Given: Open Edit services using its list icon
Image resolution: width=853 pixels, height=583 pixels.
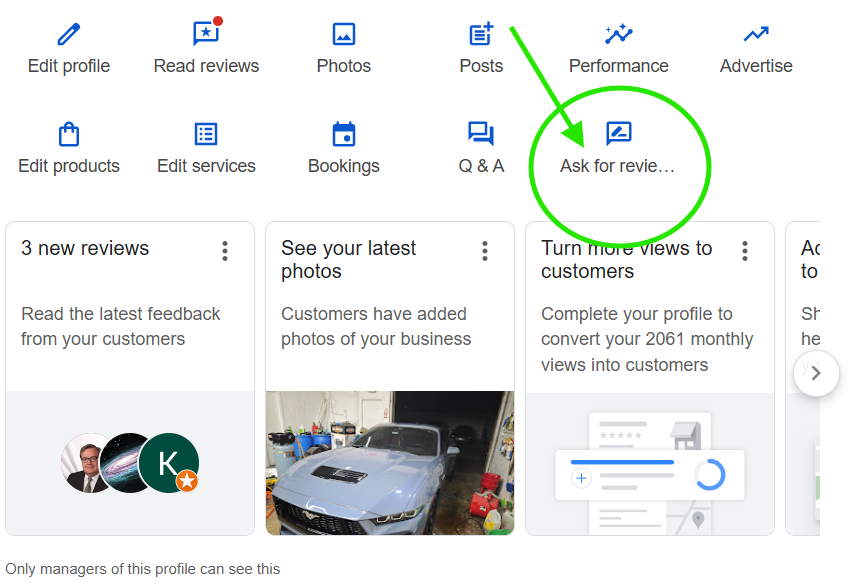Looking at the screenshot, I should click(x=206, y=133).
